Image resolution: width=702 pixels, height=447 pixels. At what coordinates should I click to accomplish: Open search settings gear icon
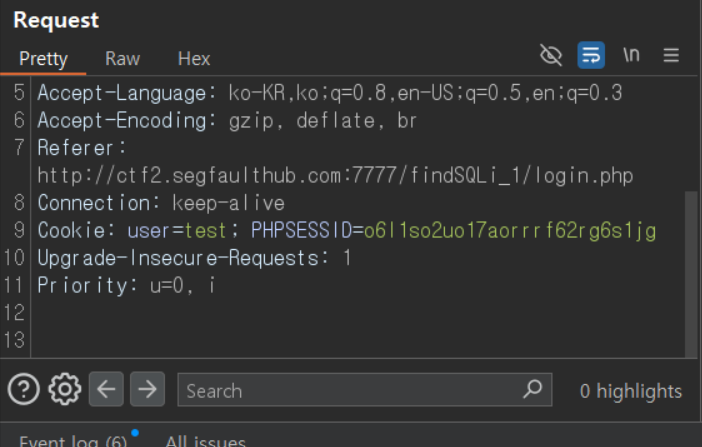(65, 389)
